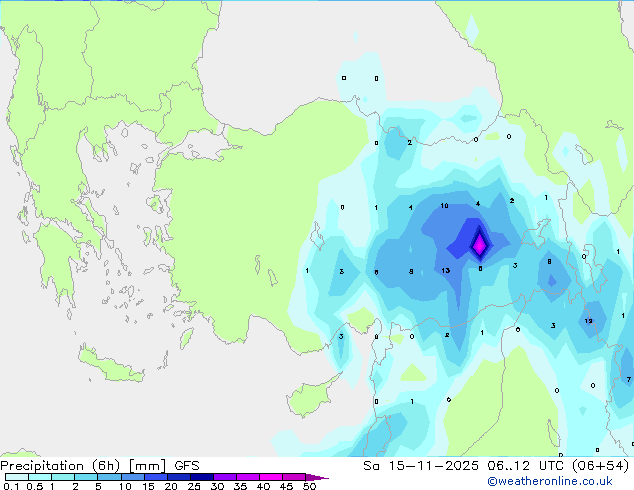Click the map value '7' at right edge
Screen dimensions: 634x490
click(628, 379)
